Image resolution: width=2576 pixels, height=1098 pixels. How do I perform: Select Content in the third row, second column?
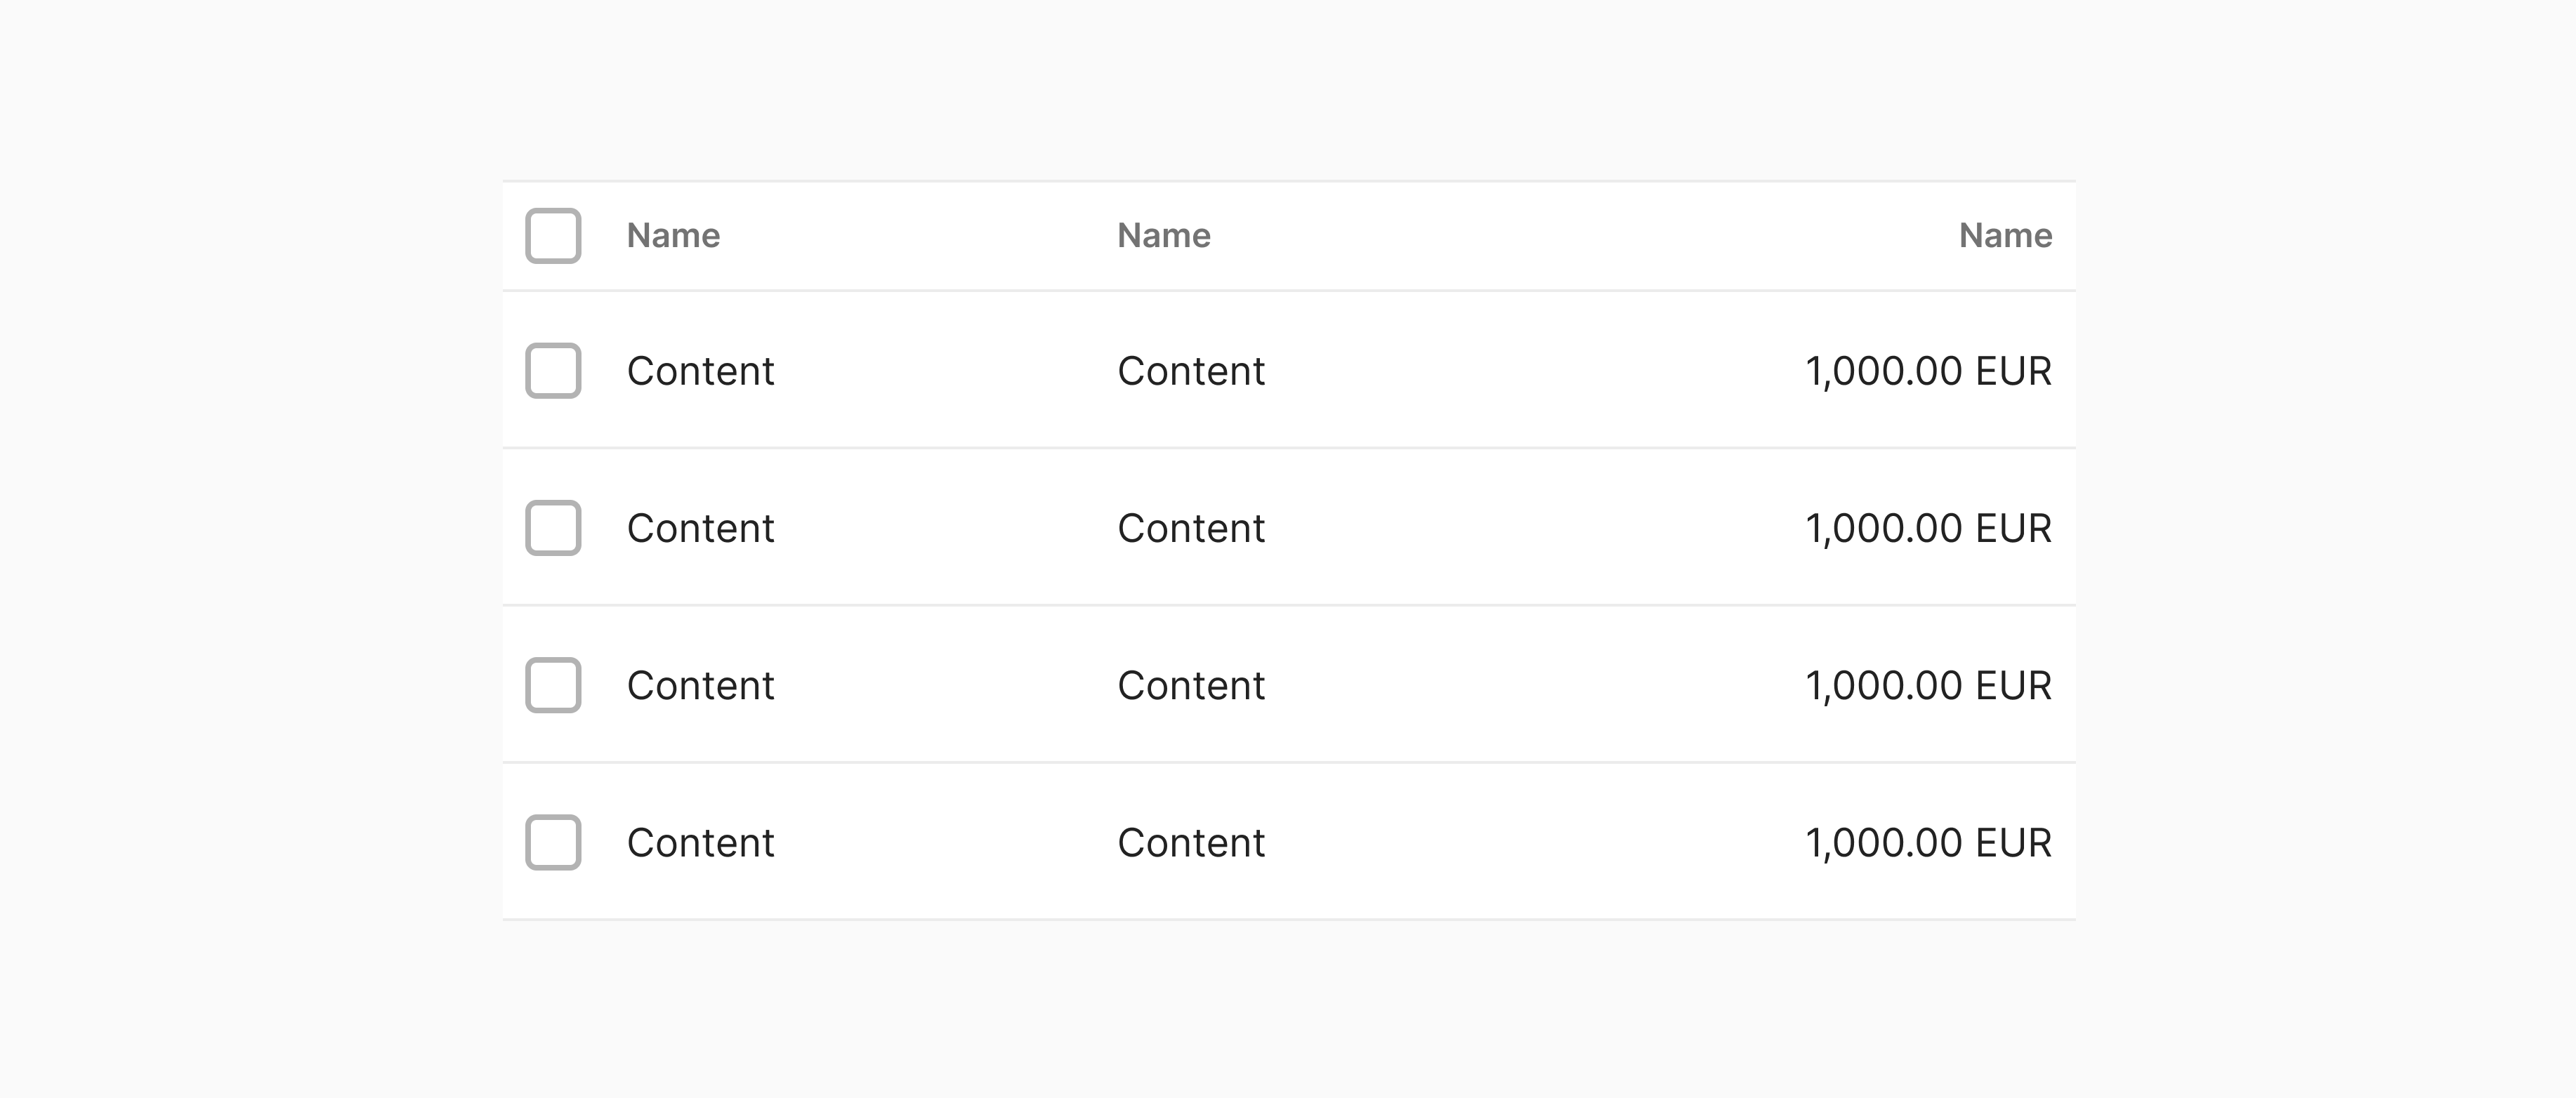coord(1191,686)
